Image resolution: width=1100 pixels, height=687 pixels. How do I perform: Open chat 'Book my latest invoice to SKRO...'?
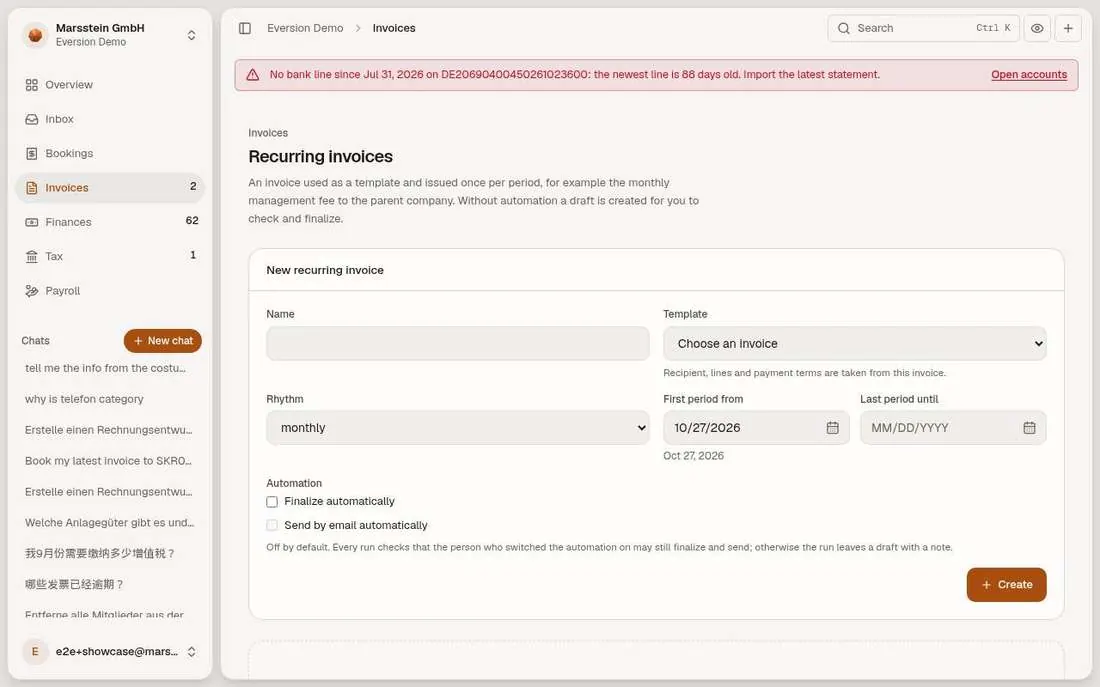(x=109, y=461)
